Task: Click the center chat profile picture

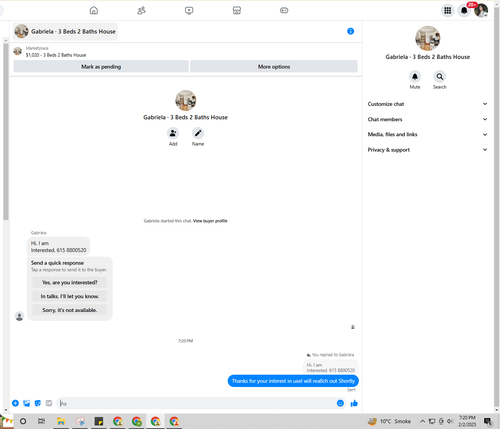Action: click(x=186, y=100)
